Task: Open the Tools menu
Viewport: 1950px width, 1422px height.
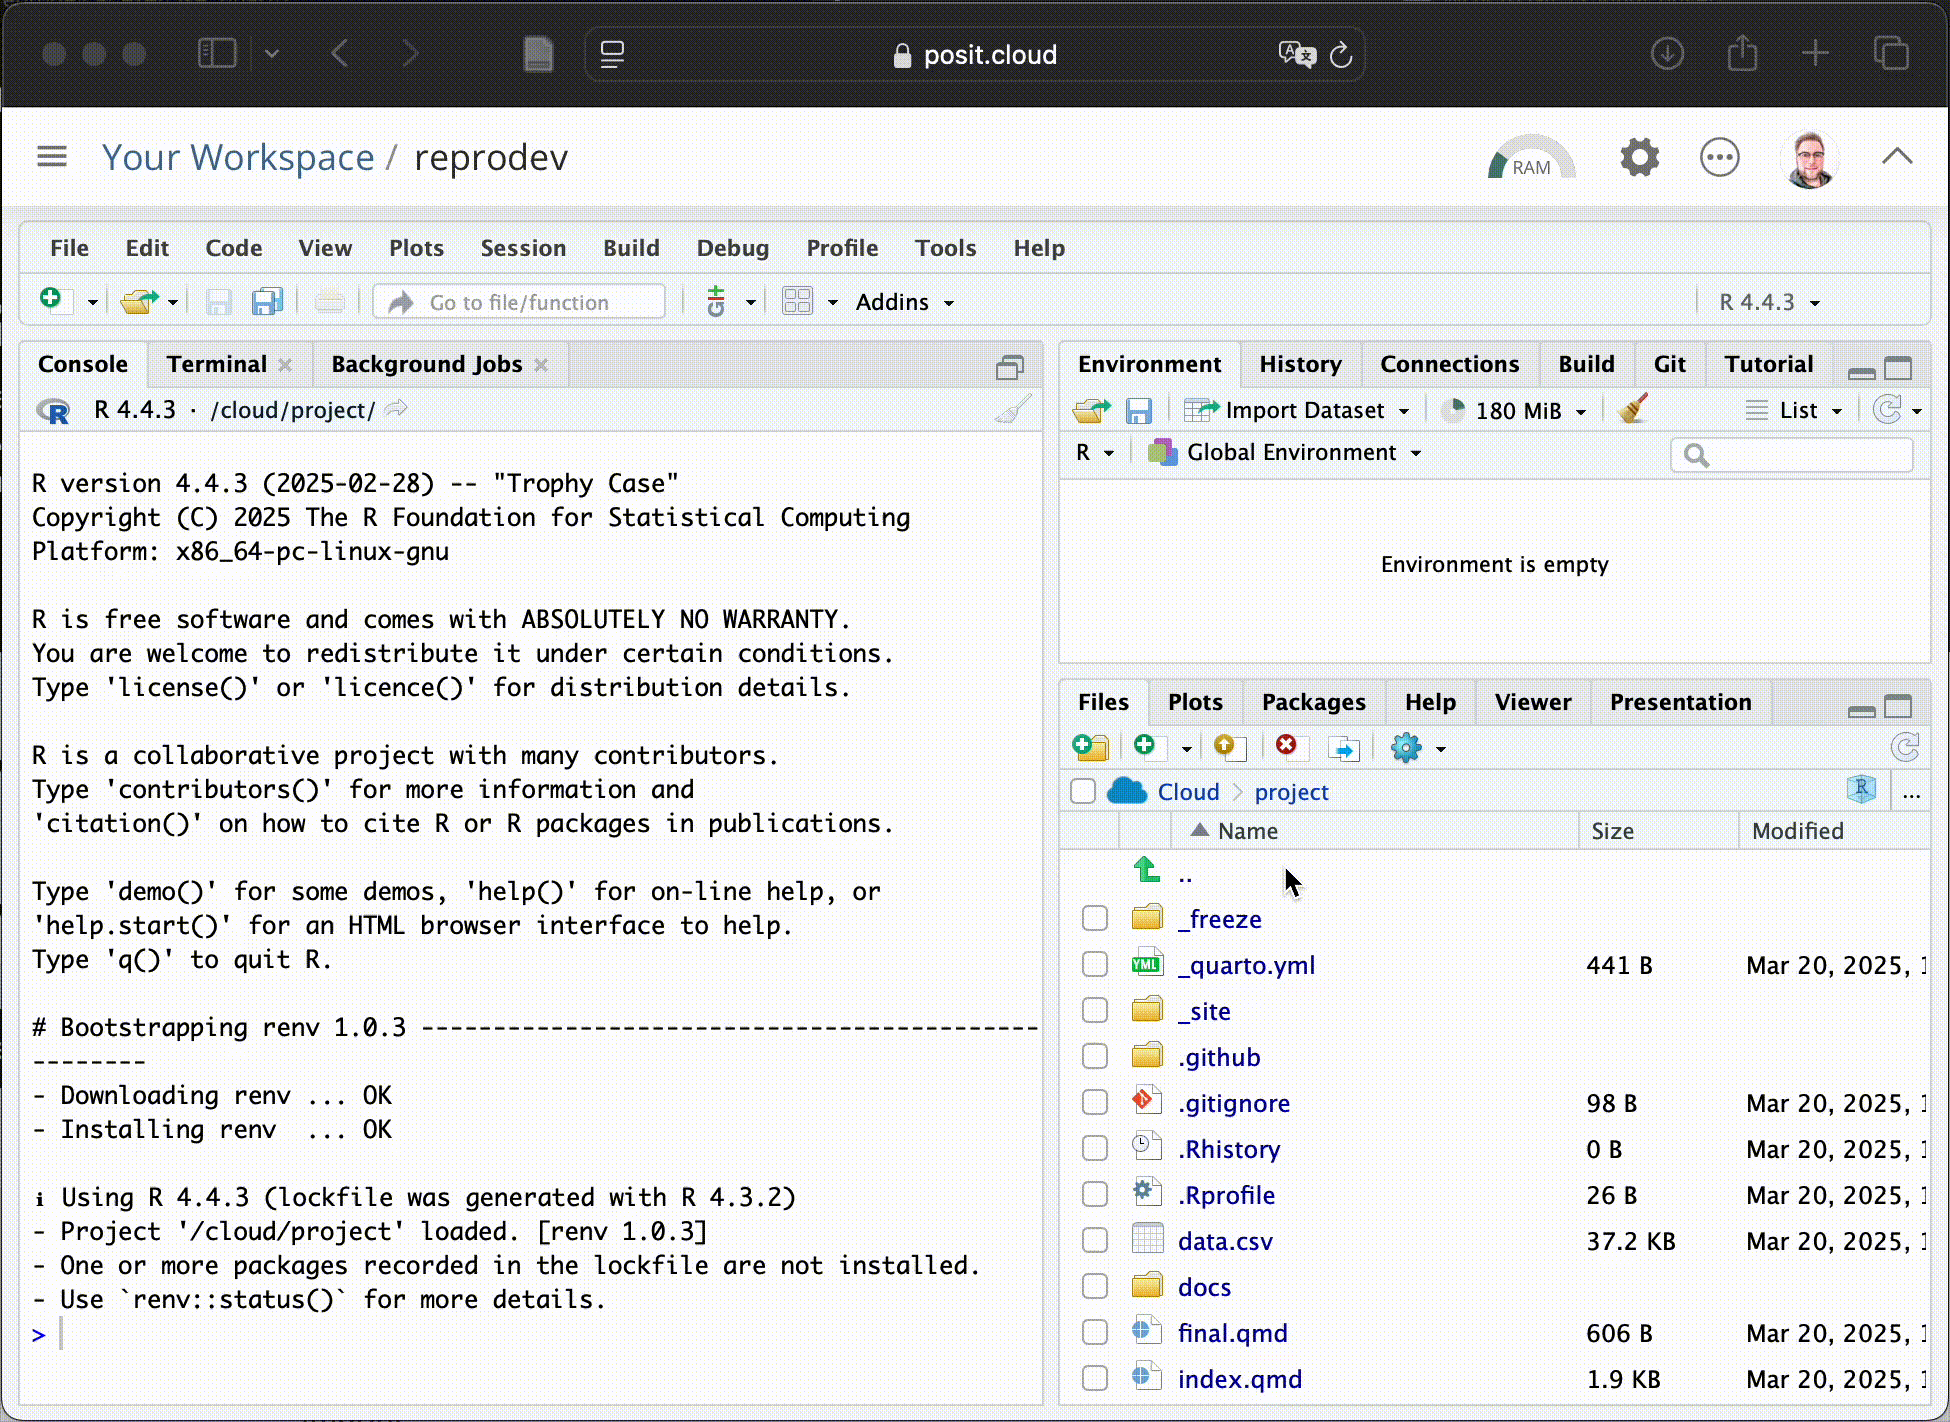Action: (x=944, y=248)
